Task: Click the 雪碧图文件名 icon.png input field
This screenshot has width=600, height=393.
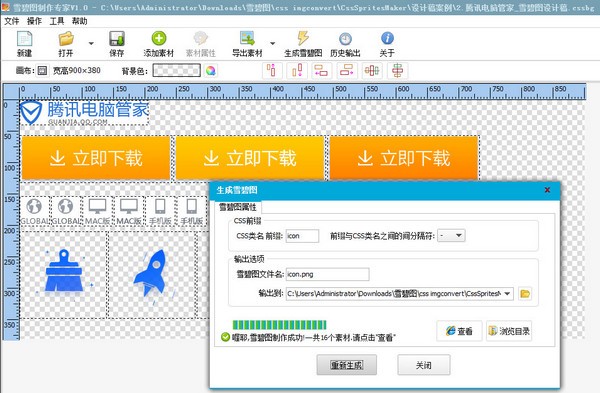Action: point(328,274)
